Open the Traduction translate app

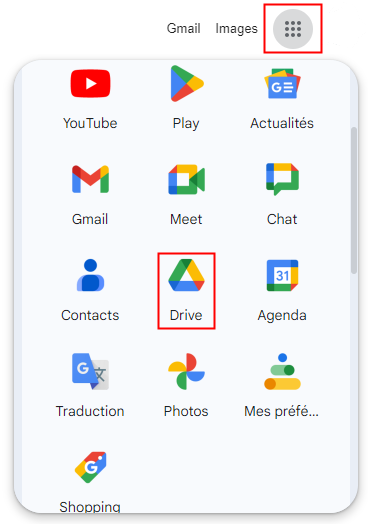[x=90, y=386]
